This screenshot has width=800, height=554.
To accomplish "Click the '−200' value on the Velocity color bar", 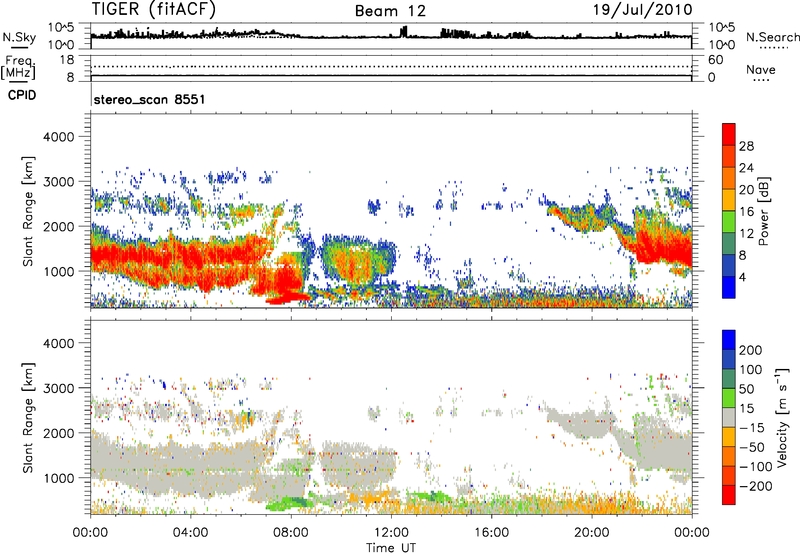I will click(x=755, y=486).
